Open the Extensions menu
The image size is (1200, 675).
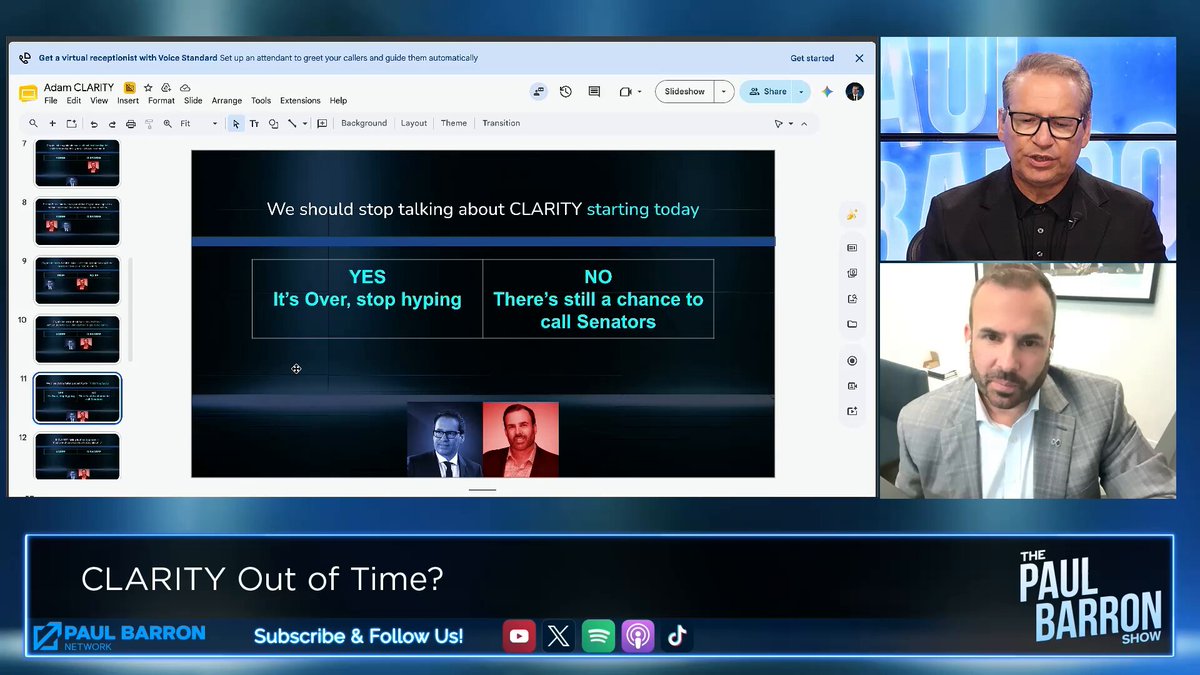[300, 101]
